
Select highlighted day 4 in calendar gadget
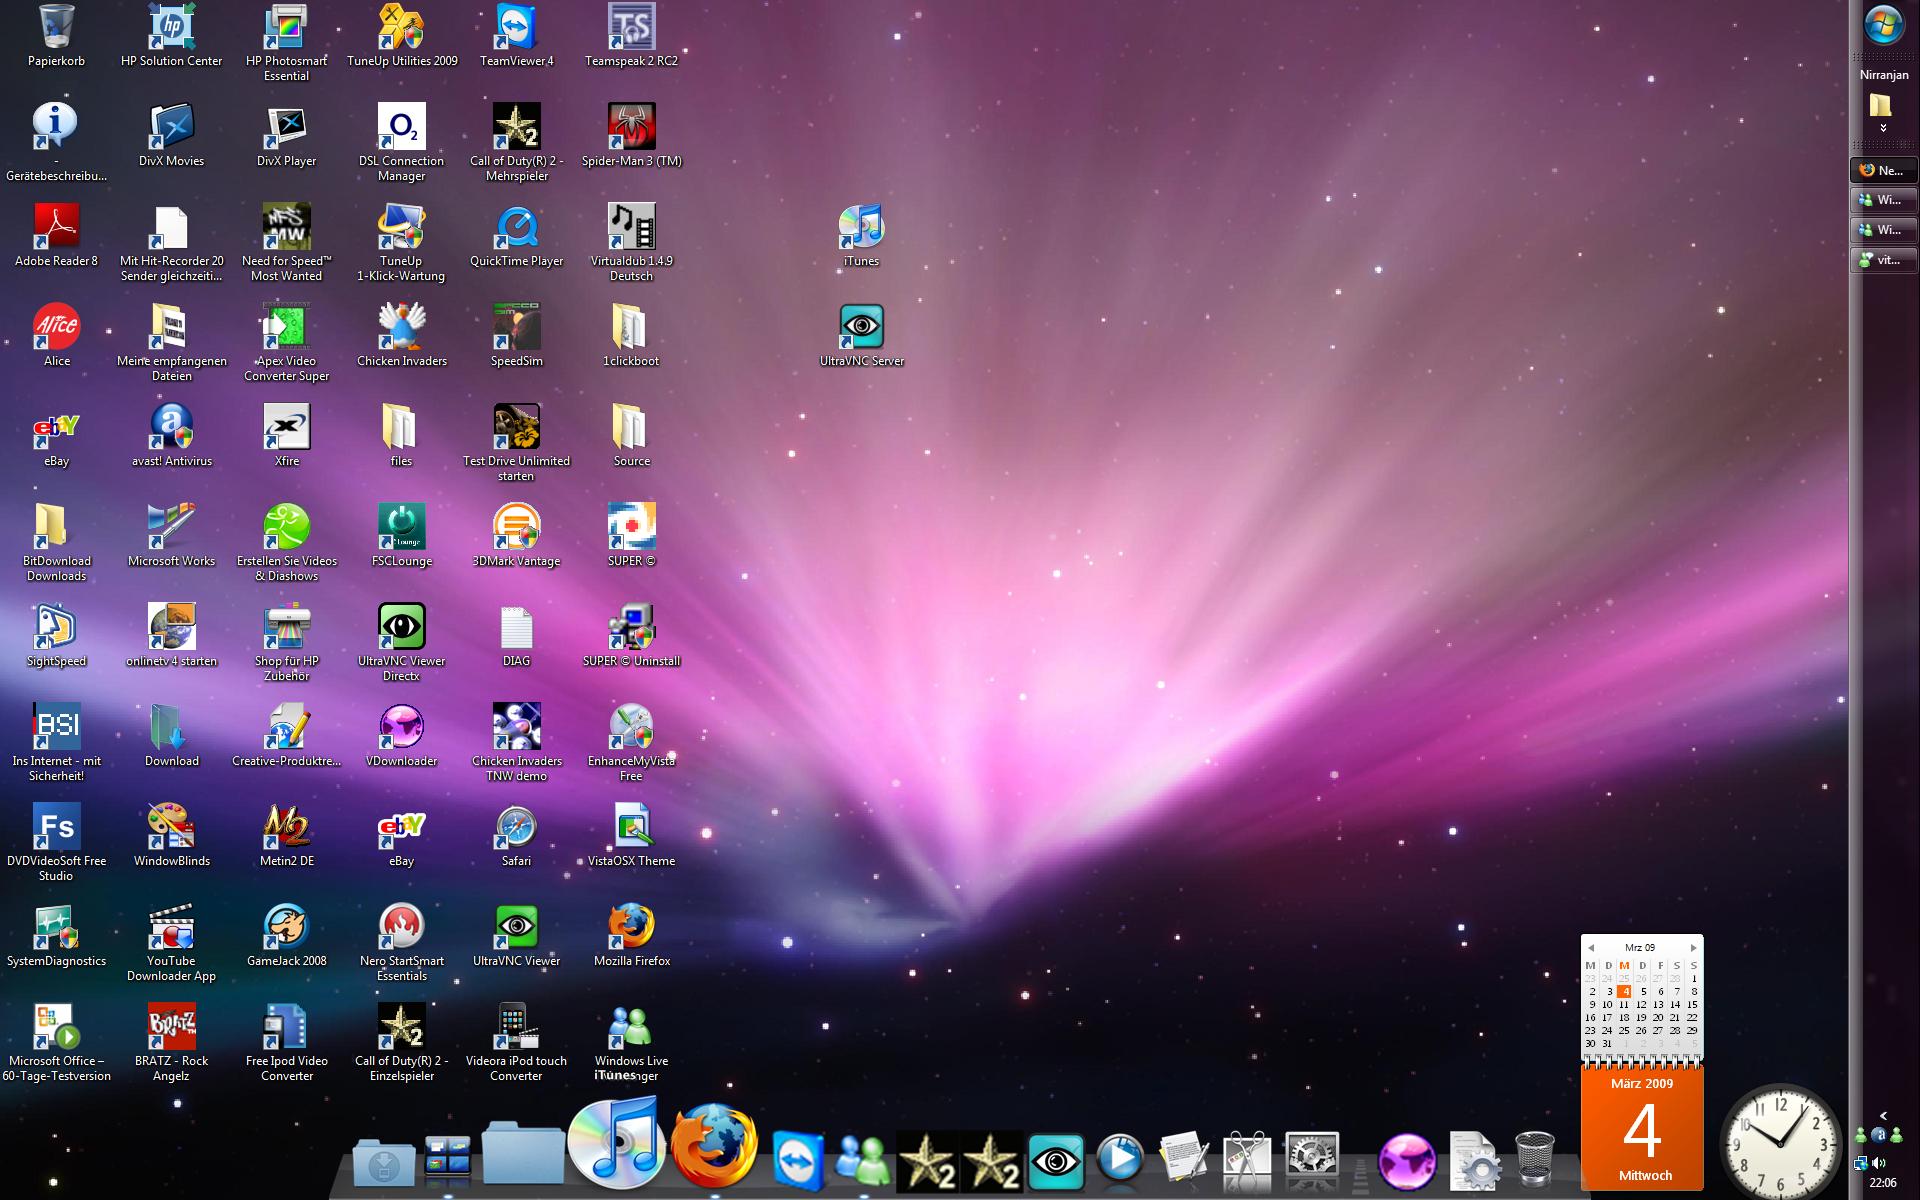click(x=1625, y=992)
